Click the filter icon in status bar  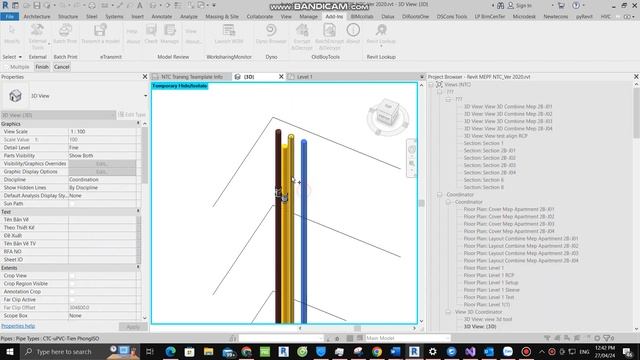coord(607,338)
